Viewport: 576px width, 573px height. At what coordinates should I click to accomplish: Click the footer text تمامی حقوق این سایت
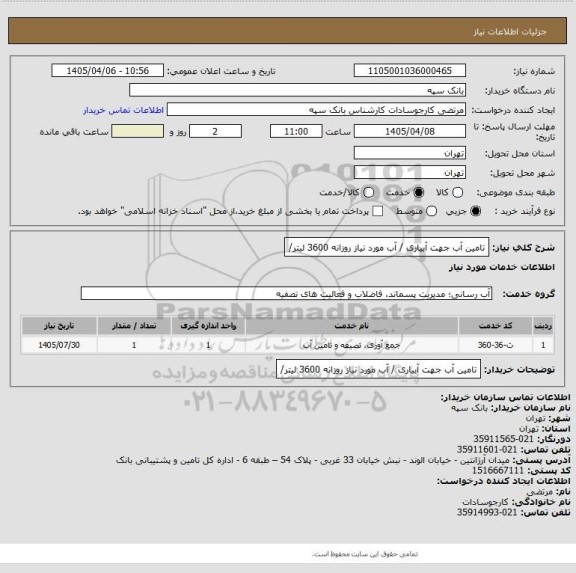365,554
